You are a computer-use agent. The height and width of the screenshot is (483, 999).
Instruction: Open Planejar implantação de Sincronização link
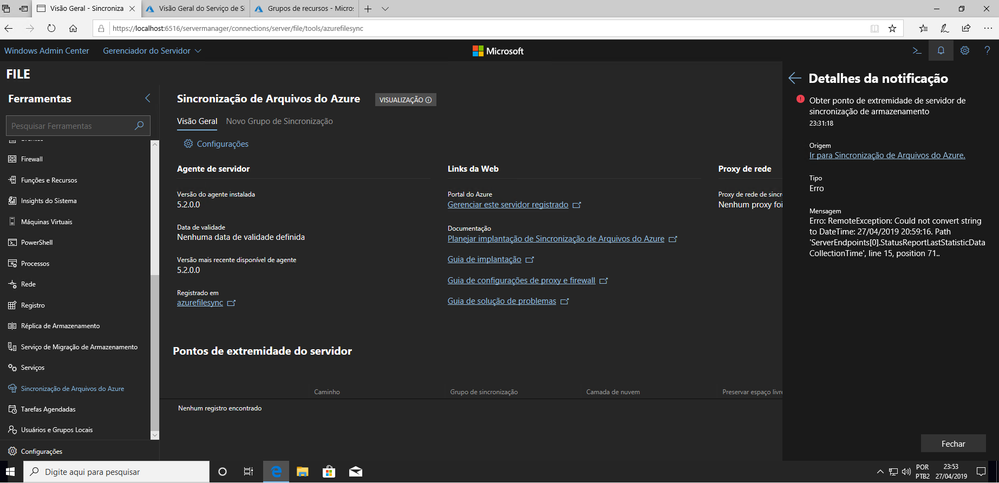pyautogui.click(x=556, y=239)
